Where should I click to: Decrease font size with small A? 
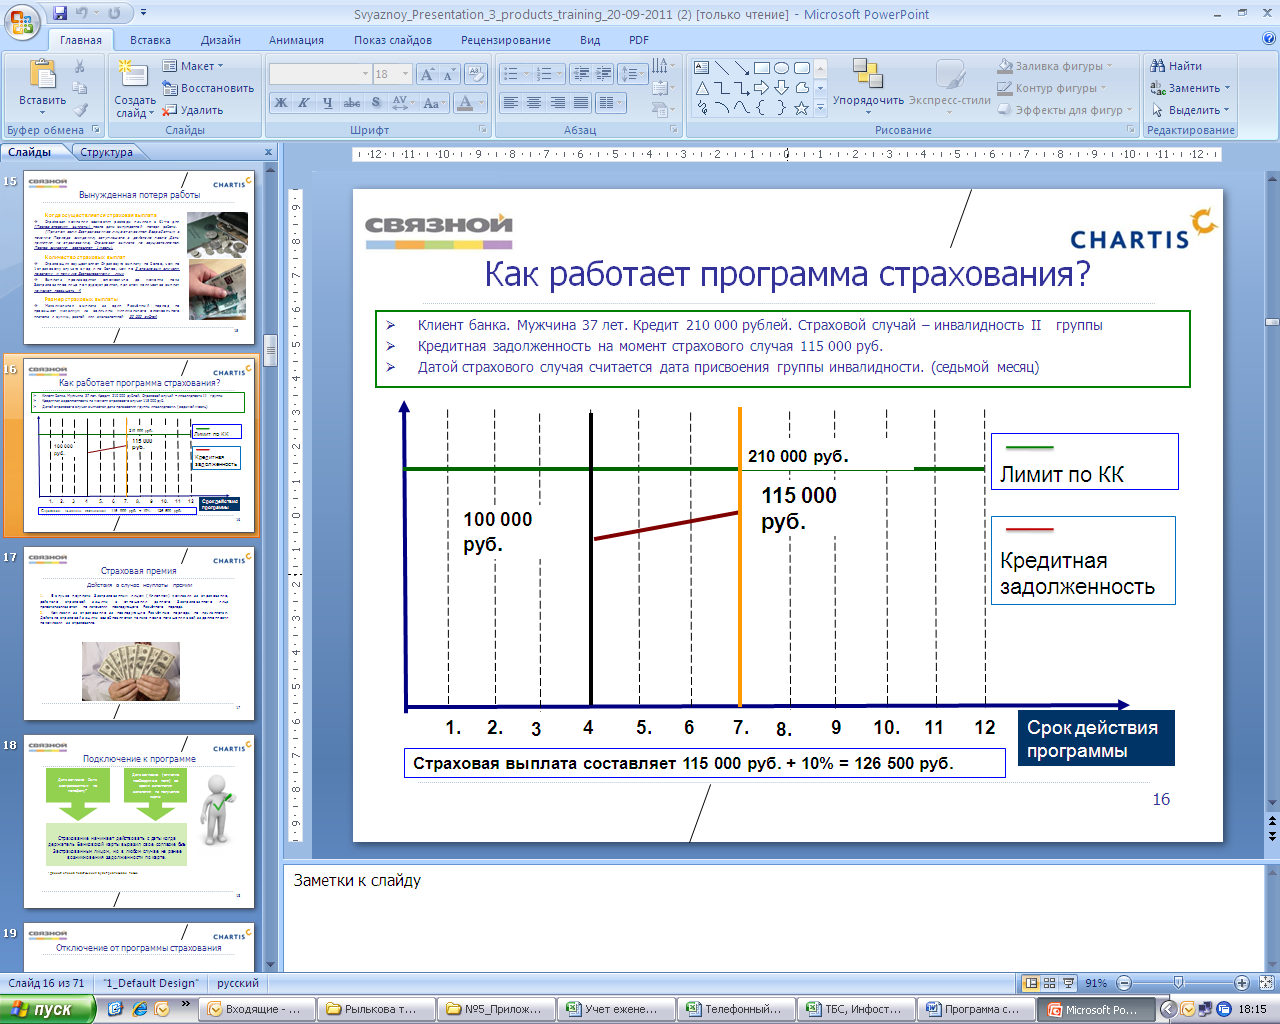(448, 74)
